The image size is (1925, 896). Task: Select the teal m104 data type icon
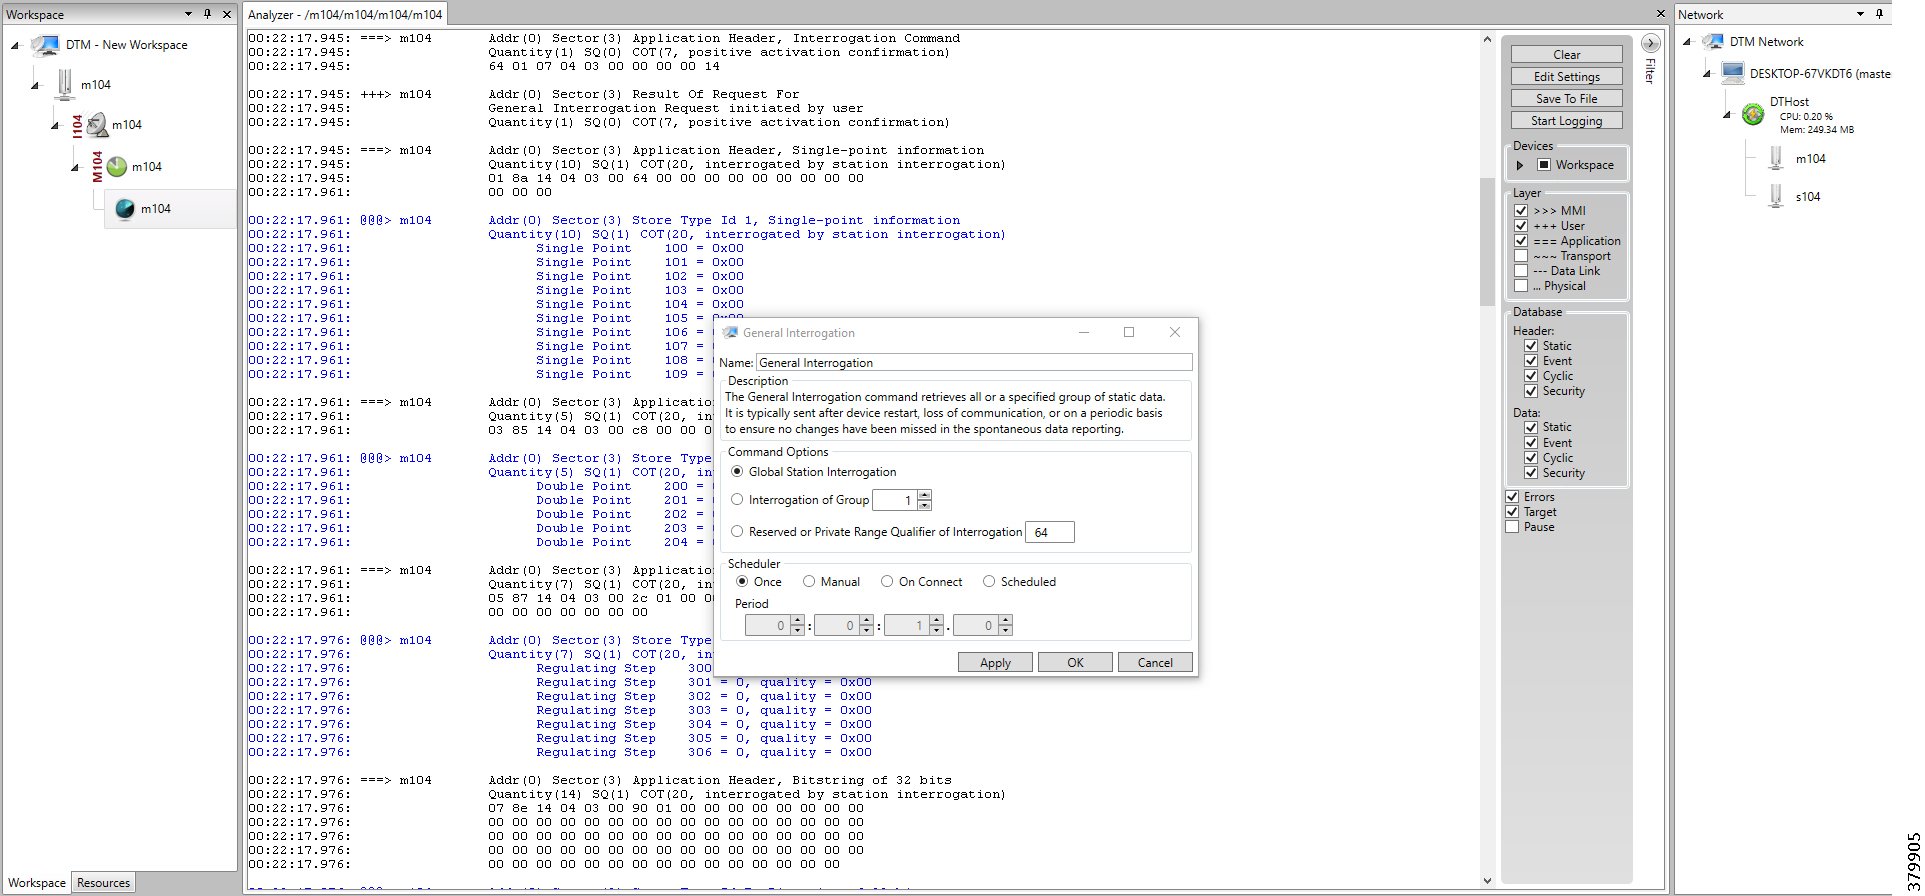pos(125,208)
